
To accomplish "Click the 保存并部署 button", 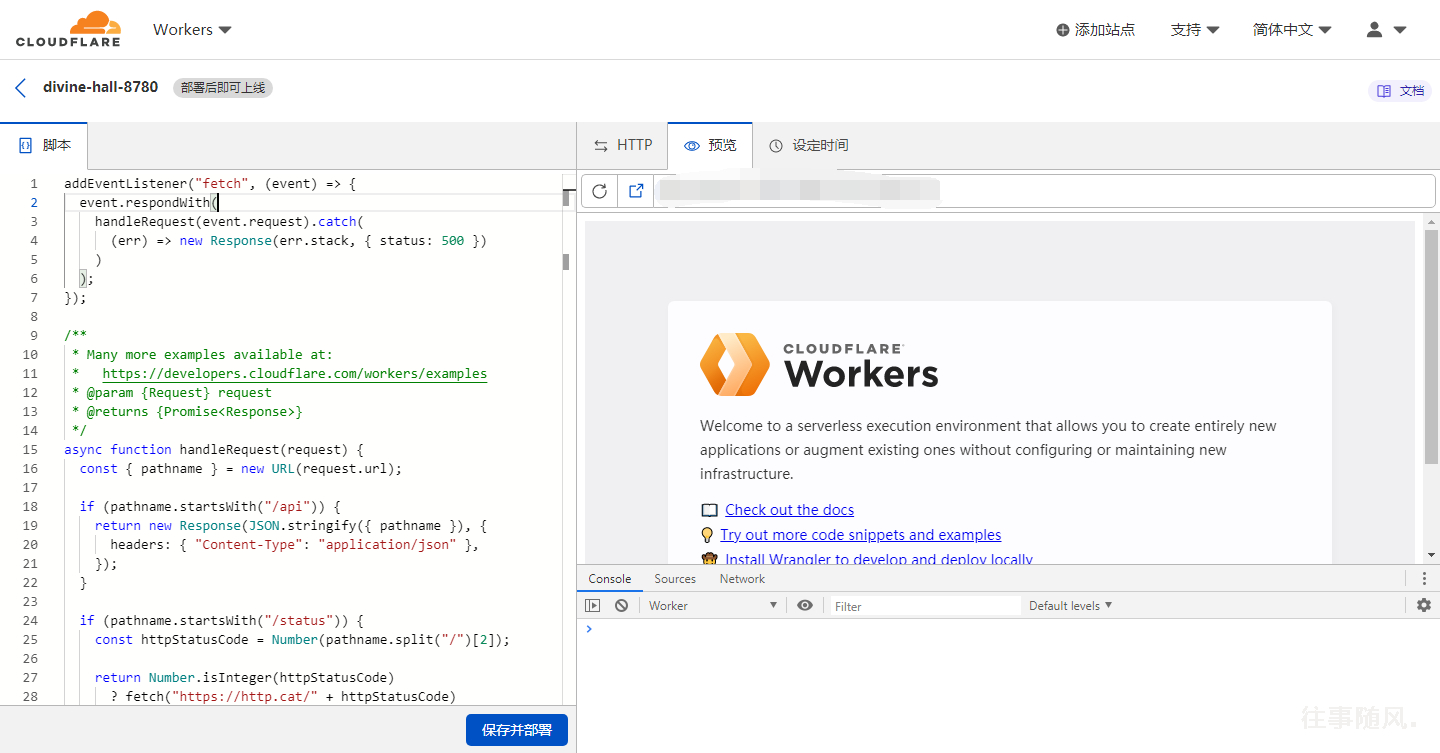I will coord(517,730).
